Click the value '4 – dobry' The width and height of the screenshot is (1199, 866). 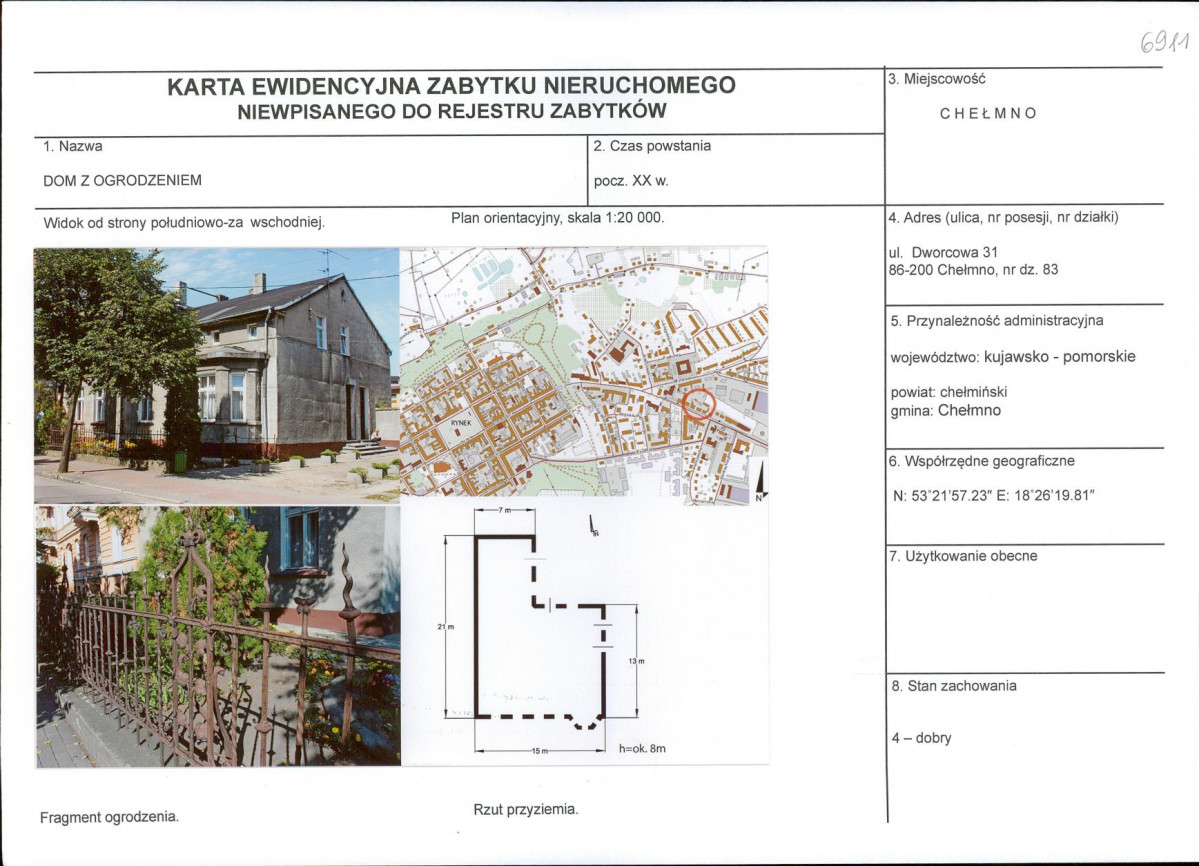pos(921,738)
